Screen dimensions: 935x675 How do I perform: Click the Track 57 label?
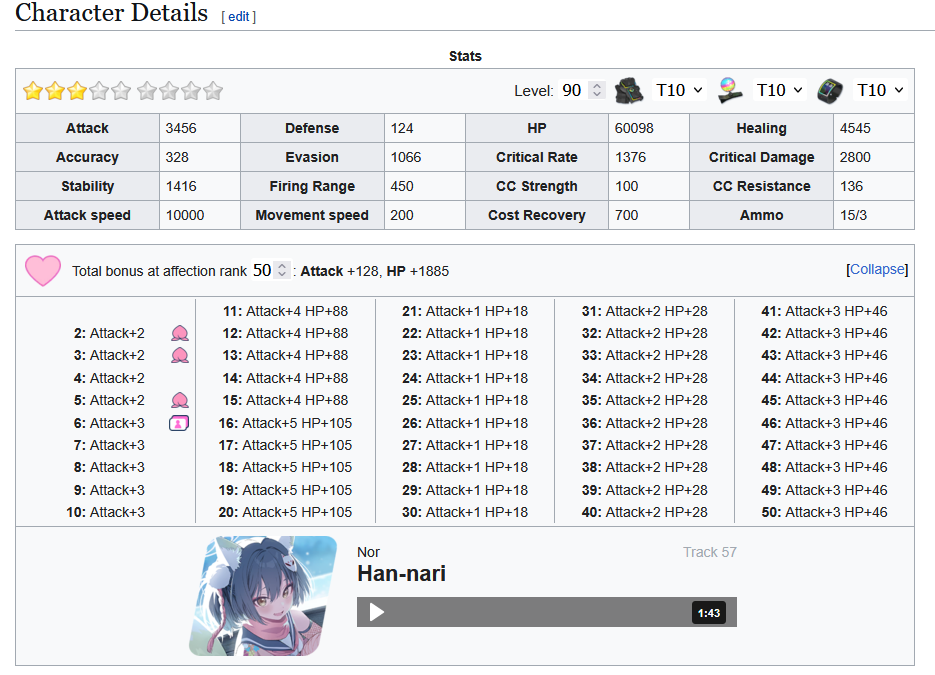pos(710,552)
